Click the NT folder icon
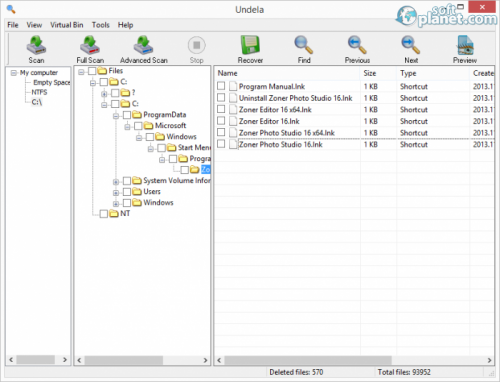Screen dimensions: 500x382 (114, 213)
